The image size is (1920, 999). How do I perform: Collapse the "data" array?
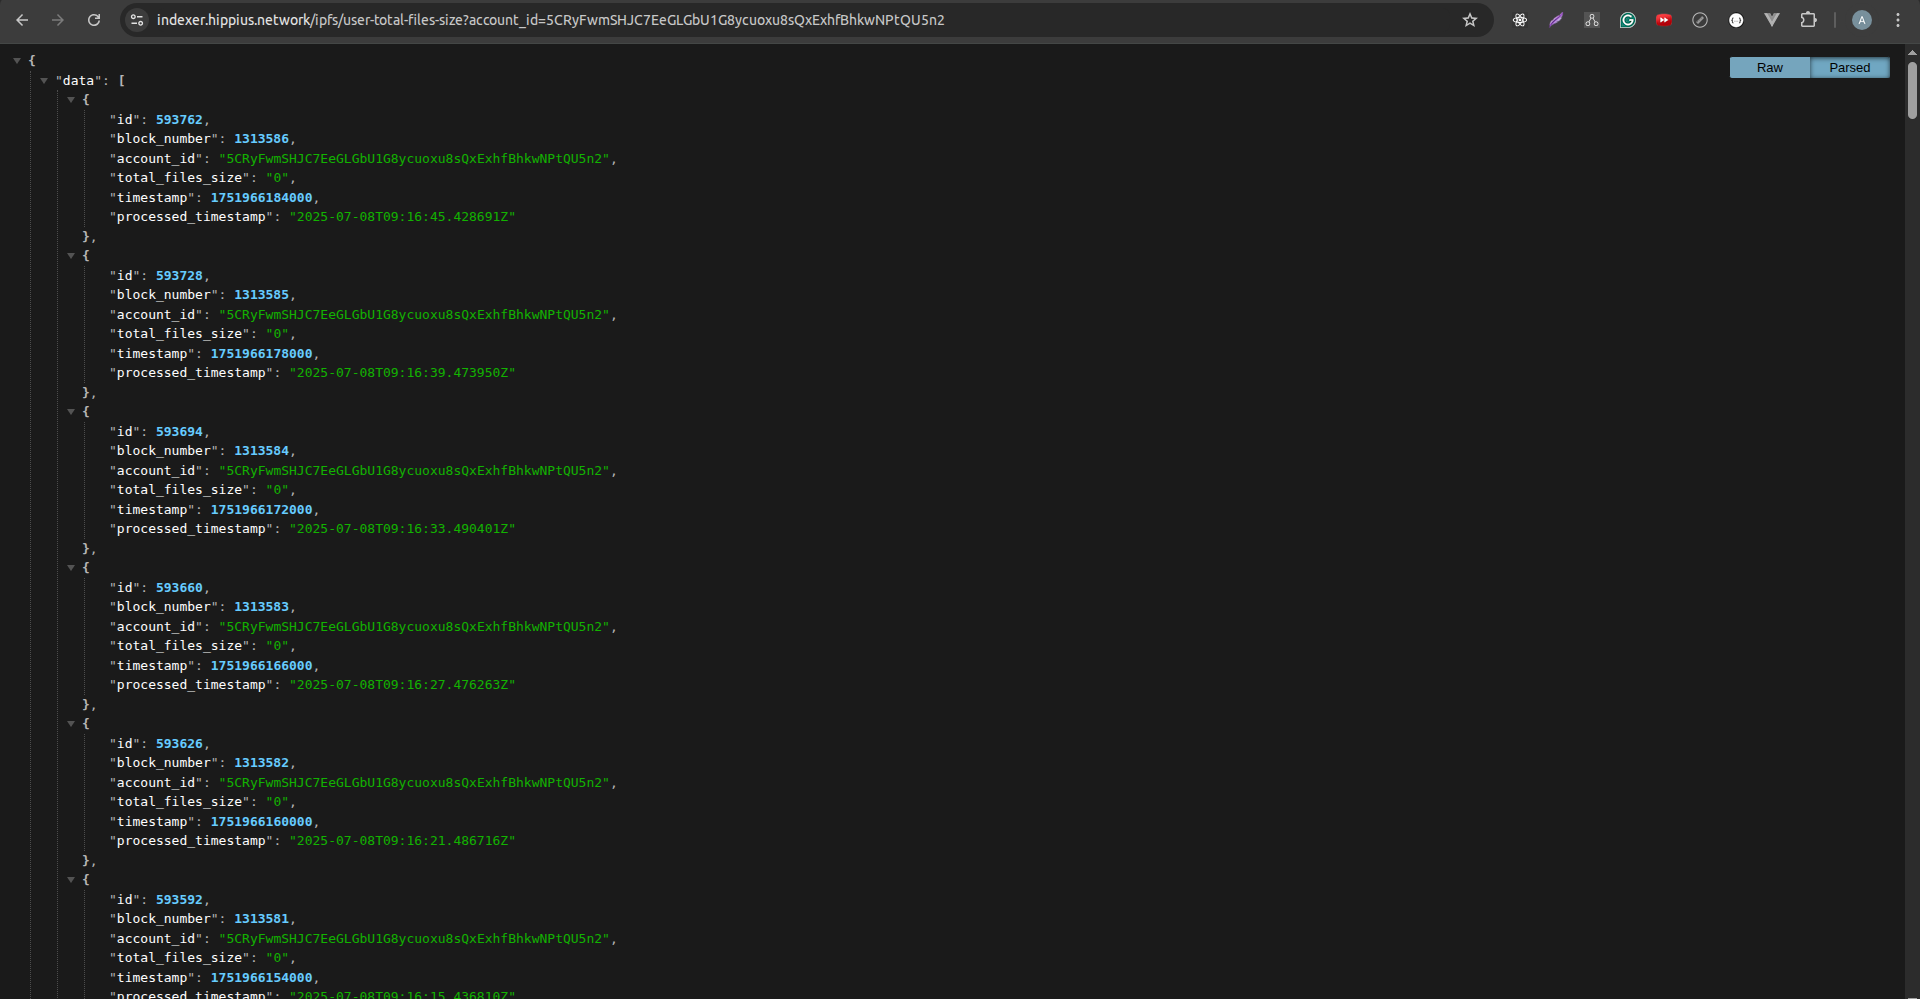coord(44,81)
